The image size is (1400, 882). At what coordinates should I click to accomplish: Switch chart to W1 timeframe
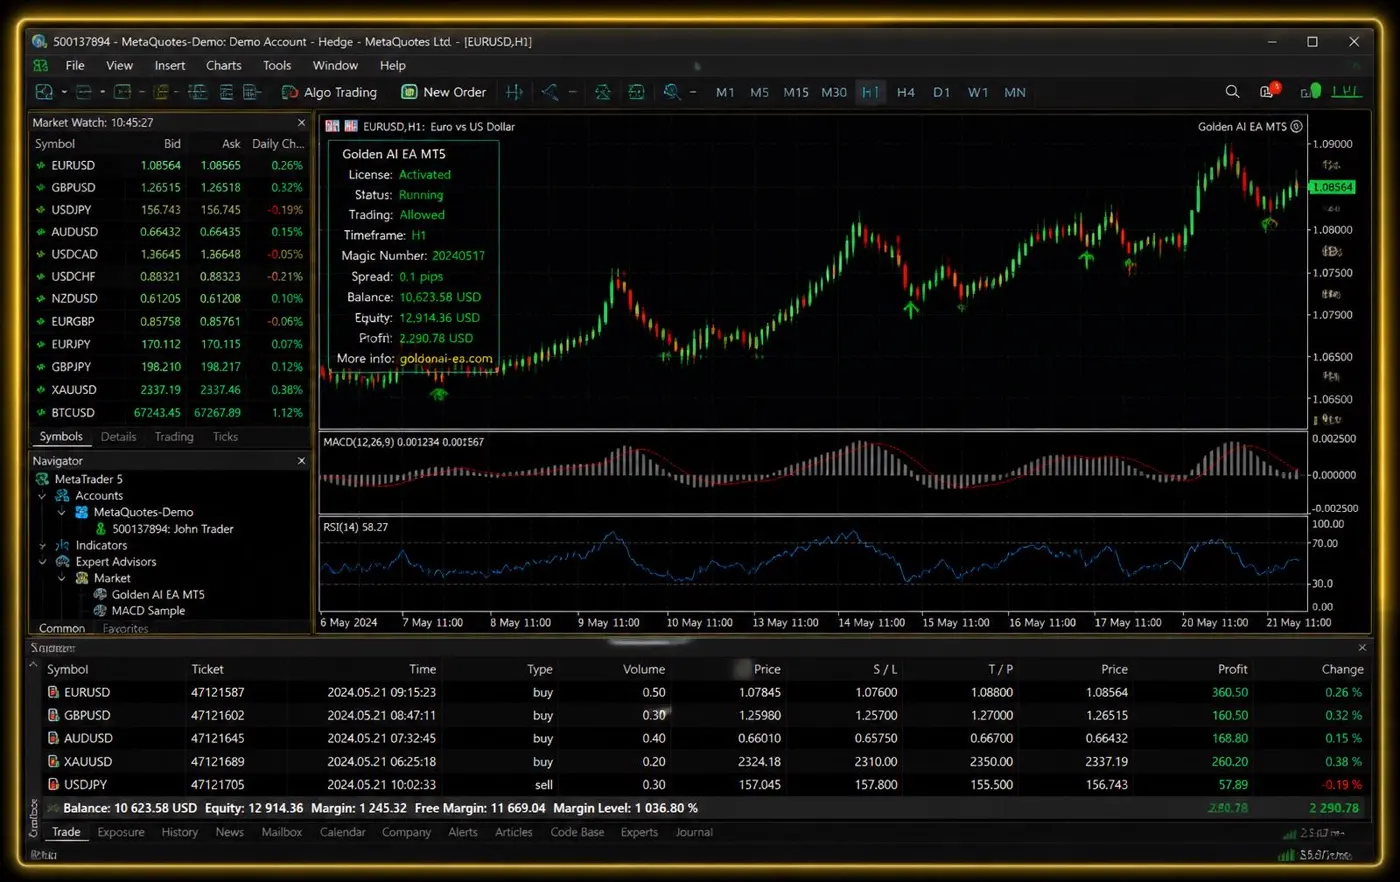click(978, 92)
